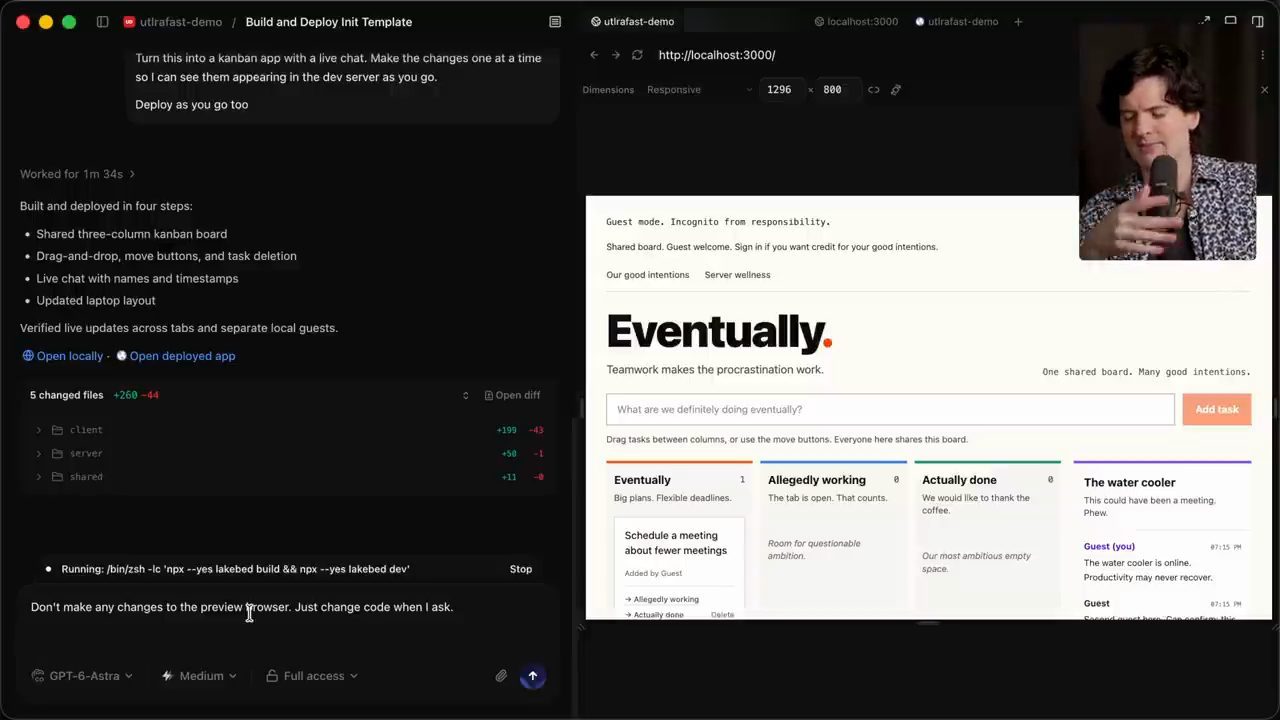Viewport: 1280px width, 720px height.
Task: Toggle the left sidebar panel icon
Action: (102, 22)
